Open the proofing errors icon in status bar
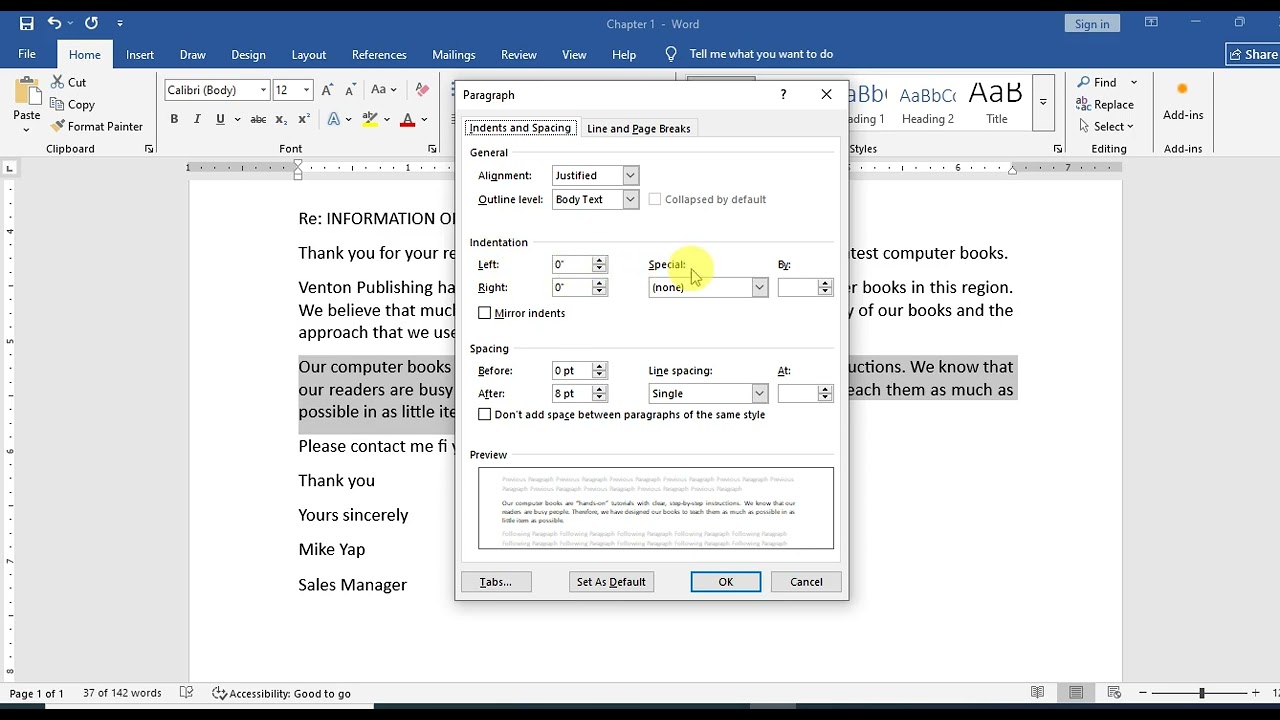This screenshot has width=1280, height=720. click(x=186, y=693)
